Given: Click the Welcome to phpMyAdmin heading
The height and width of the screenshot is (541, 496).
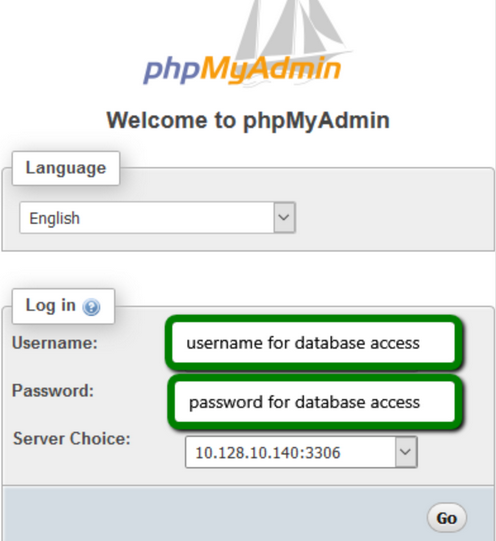Looking at the screenshot, I should pyautogui.click(x=248, y=120).
